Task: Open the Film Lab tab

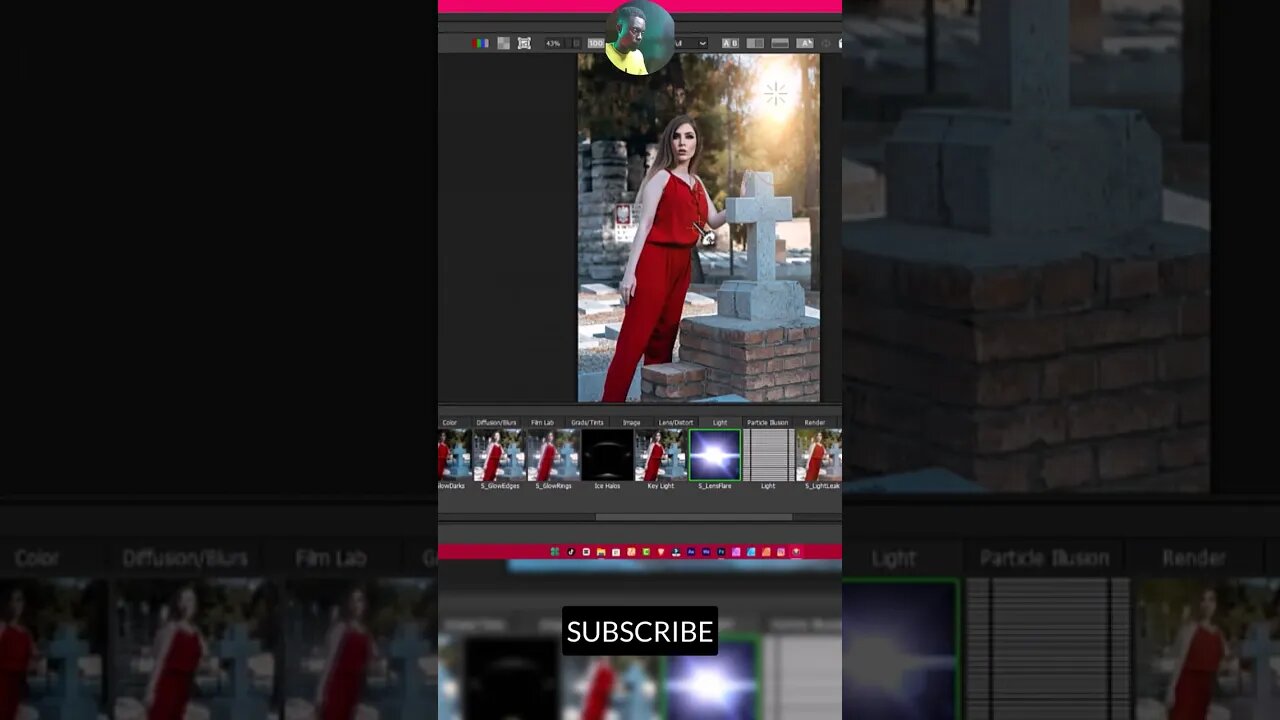Action: (542, 422)
